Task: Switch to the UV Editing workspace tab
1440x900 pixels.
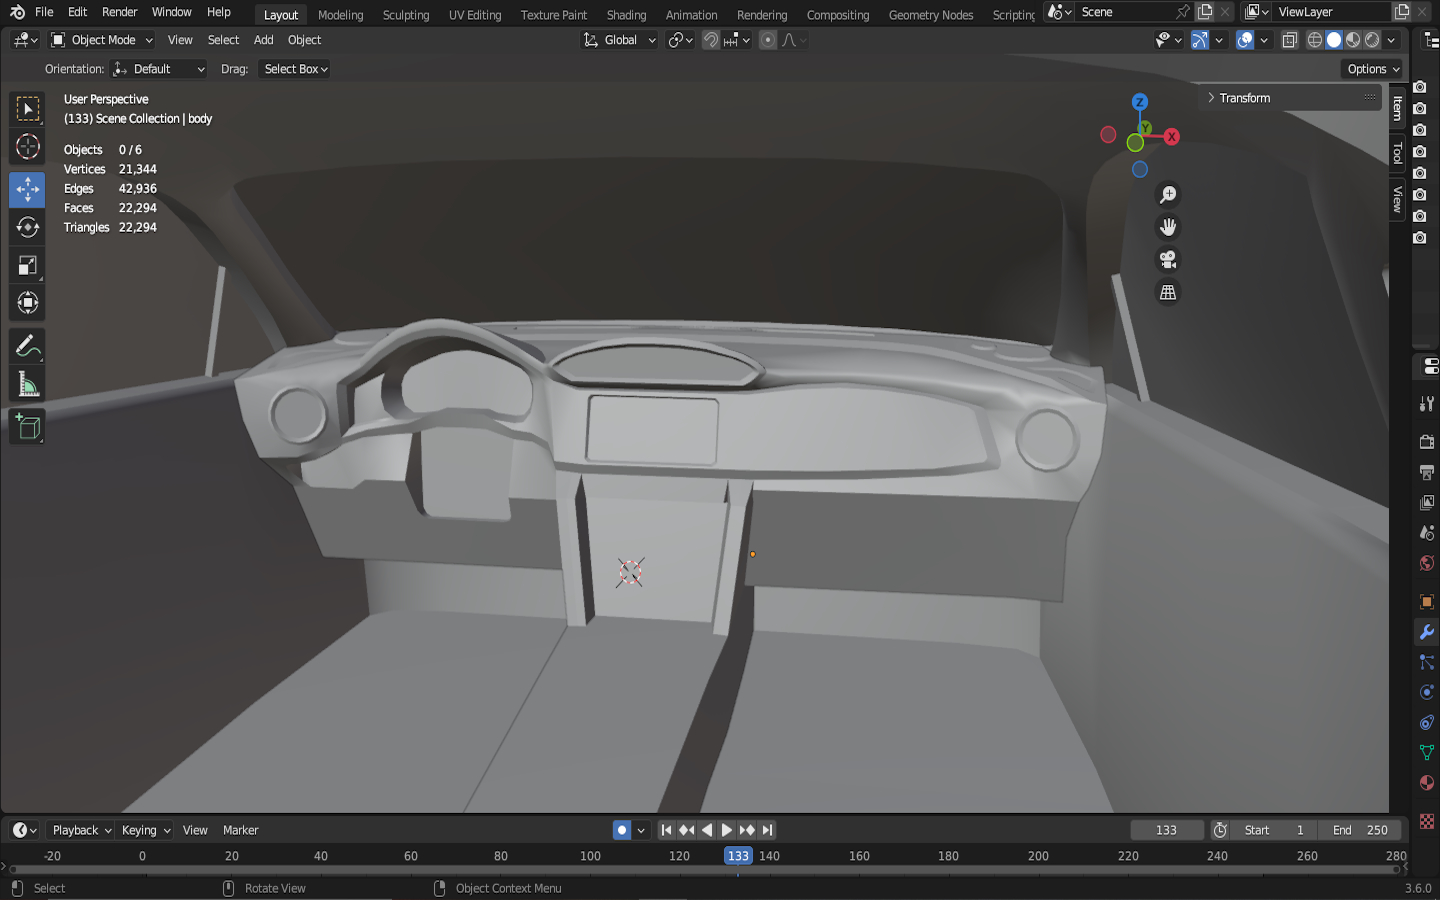Action: click(x=475, y=15)
